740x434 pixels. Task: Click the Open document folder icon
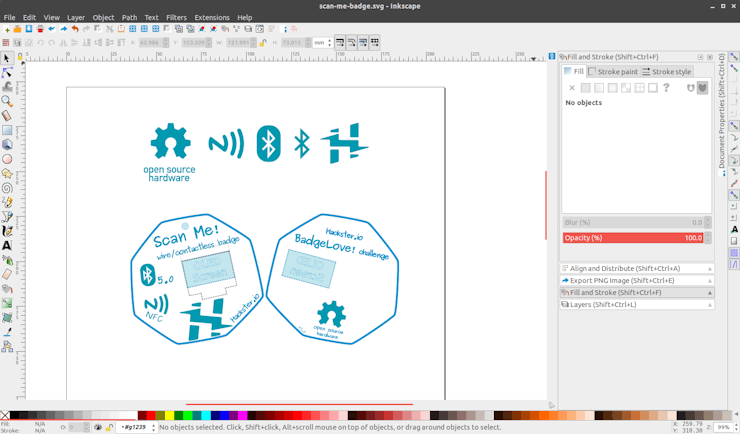17,29
